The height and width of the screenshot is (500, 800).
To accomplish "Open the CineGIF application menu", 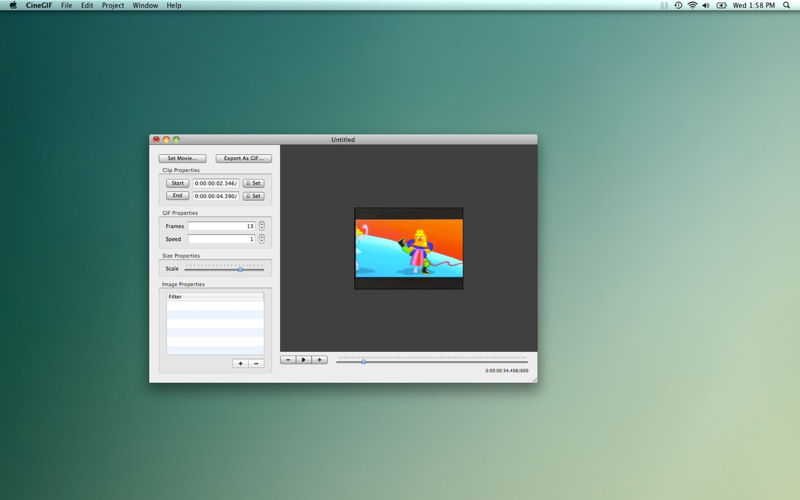I will point(39,5).
